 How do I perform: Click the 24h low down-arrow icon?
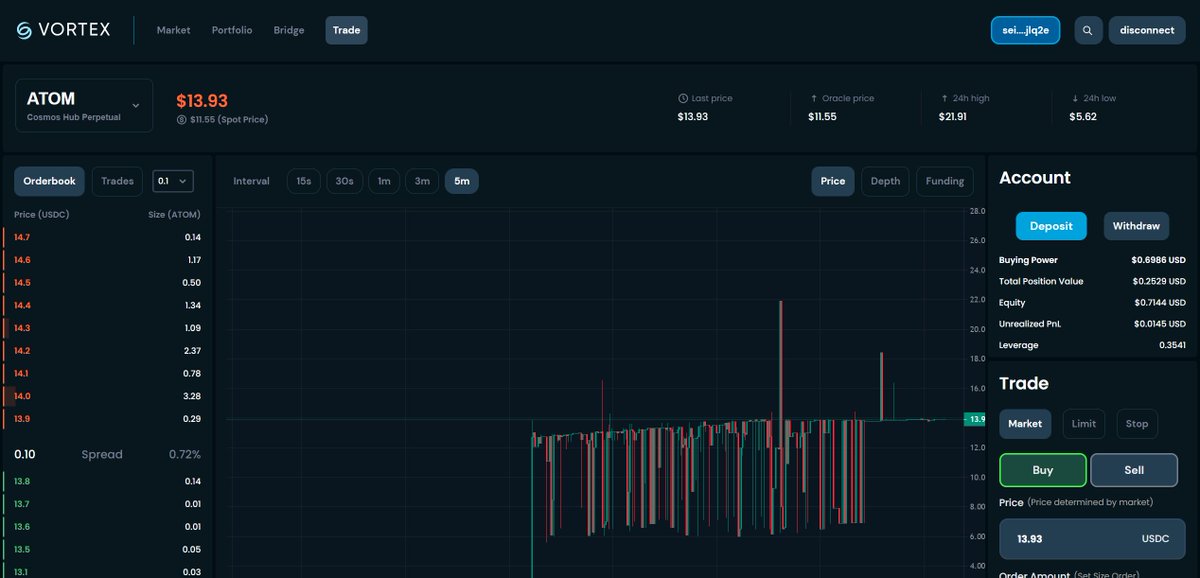[x=1075, y=98]
